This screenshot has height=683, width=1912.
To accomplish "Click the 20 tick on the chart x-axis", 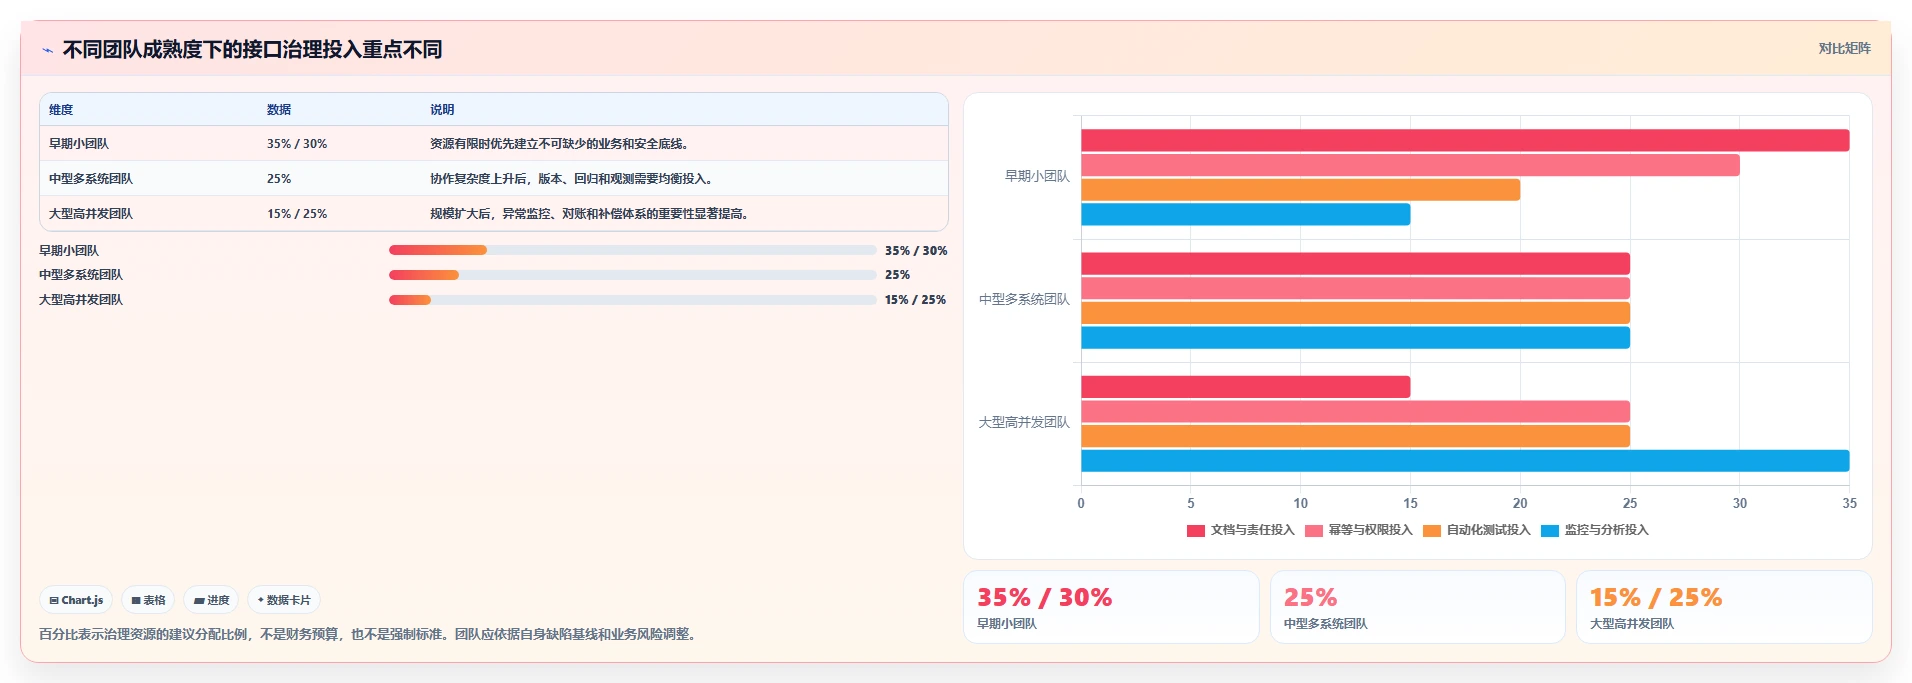I will point(1520,503).
